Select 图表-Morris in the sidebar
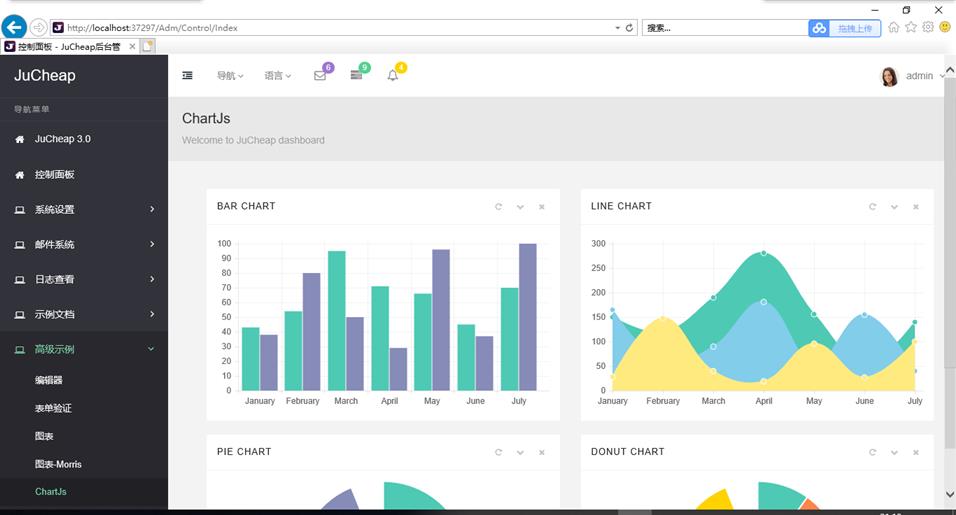 58,464
